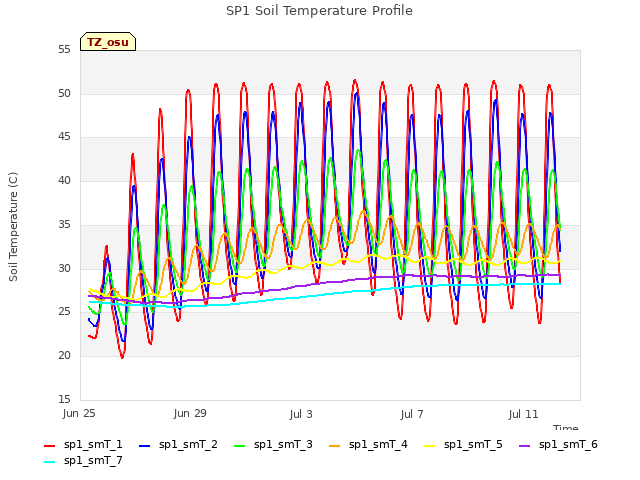Click the 25 y-axis tick label
The width and height of the screenshot is (640, 480).
pos(64,312)
